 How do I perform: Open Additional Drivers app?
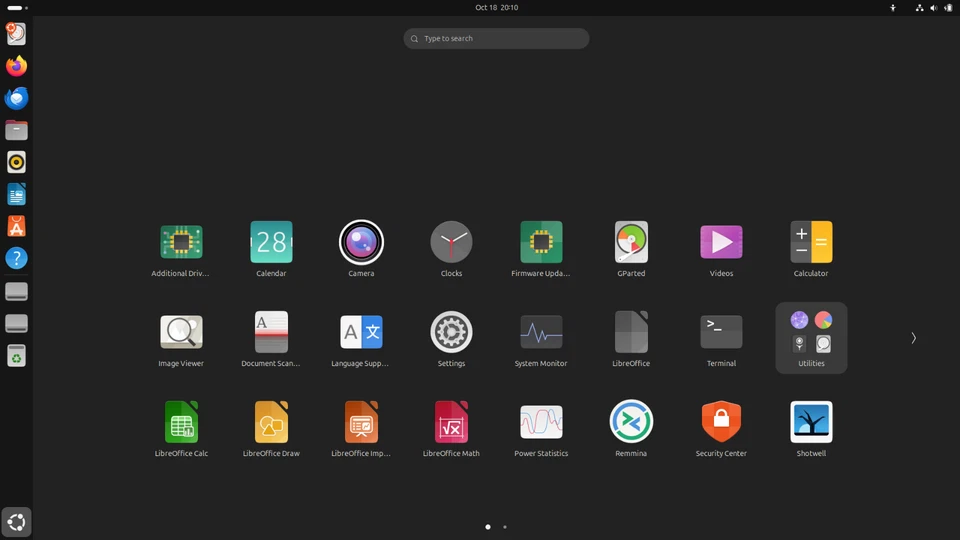[x=181, y=242]
